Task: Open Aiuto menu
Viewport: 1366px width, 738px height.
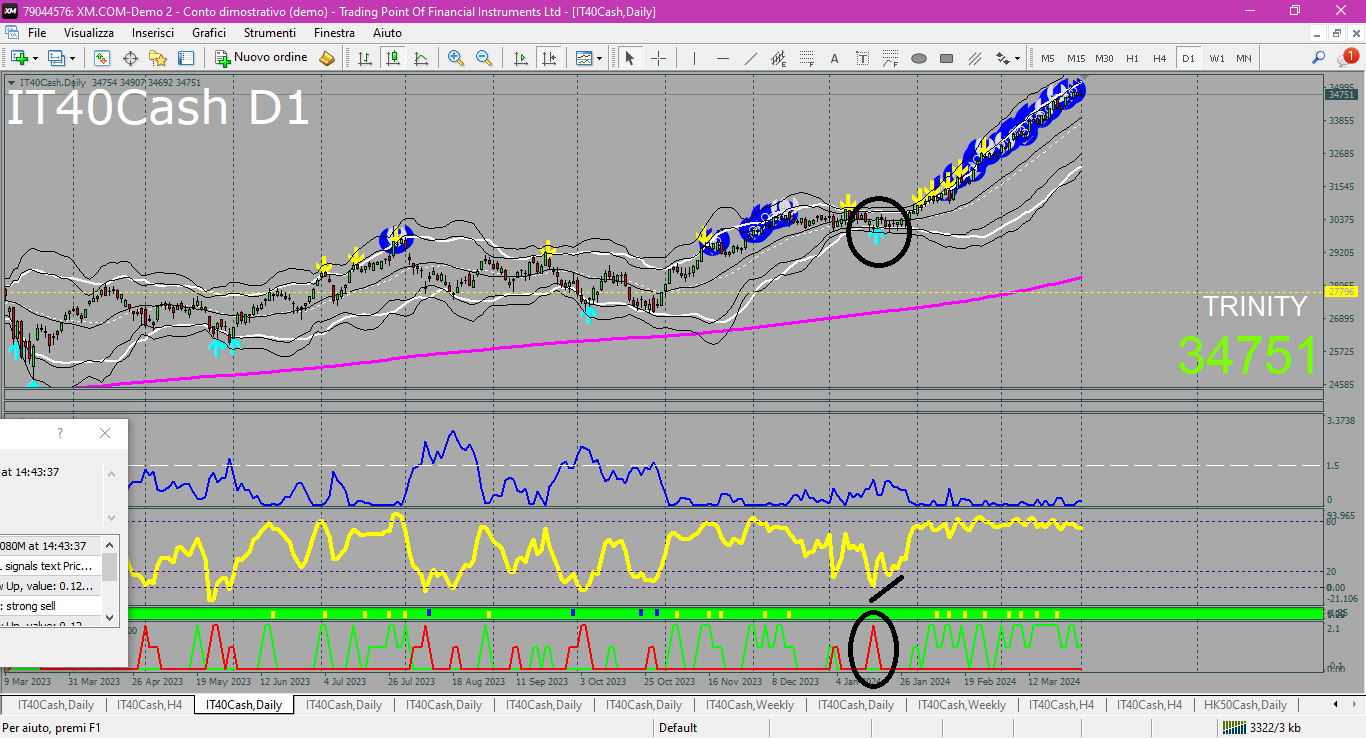Action: tap(387, 33)
